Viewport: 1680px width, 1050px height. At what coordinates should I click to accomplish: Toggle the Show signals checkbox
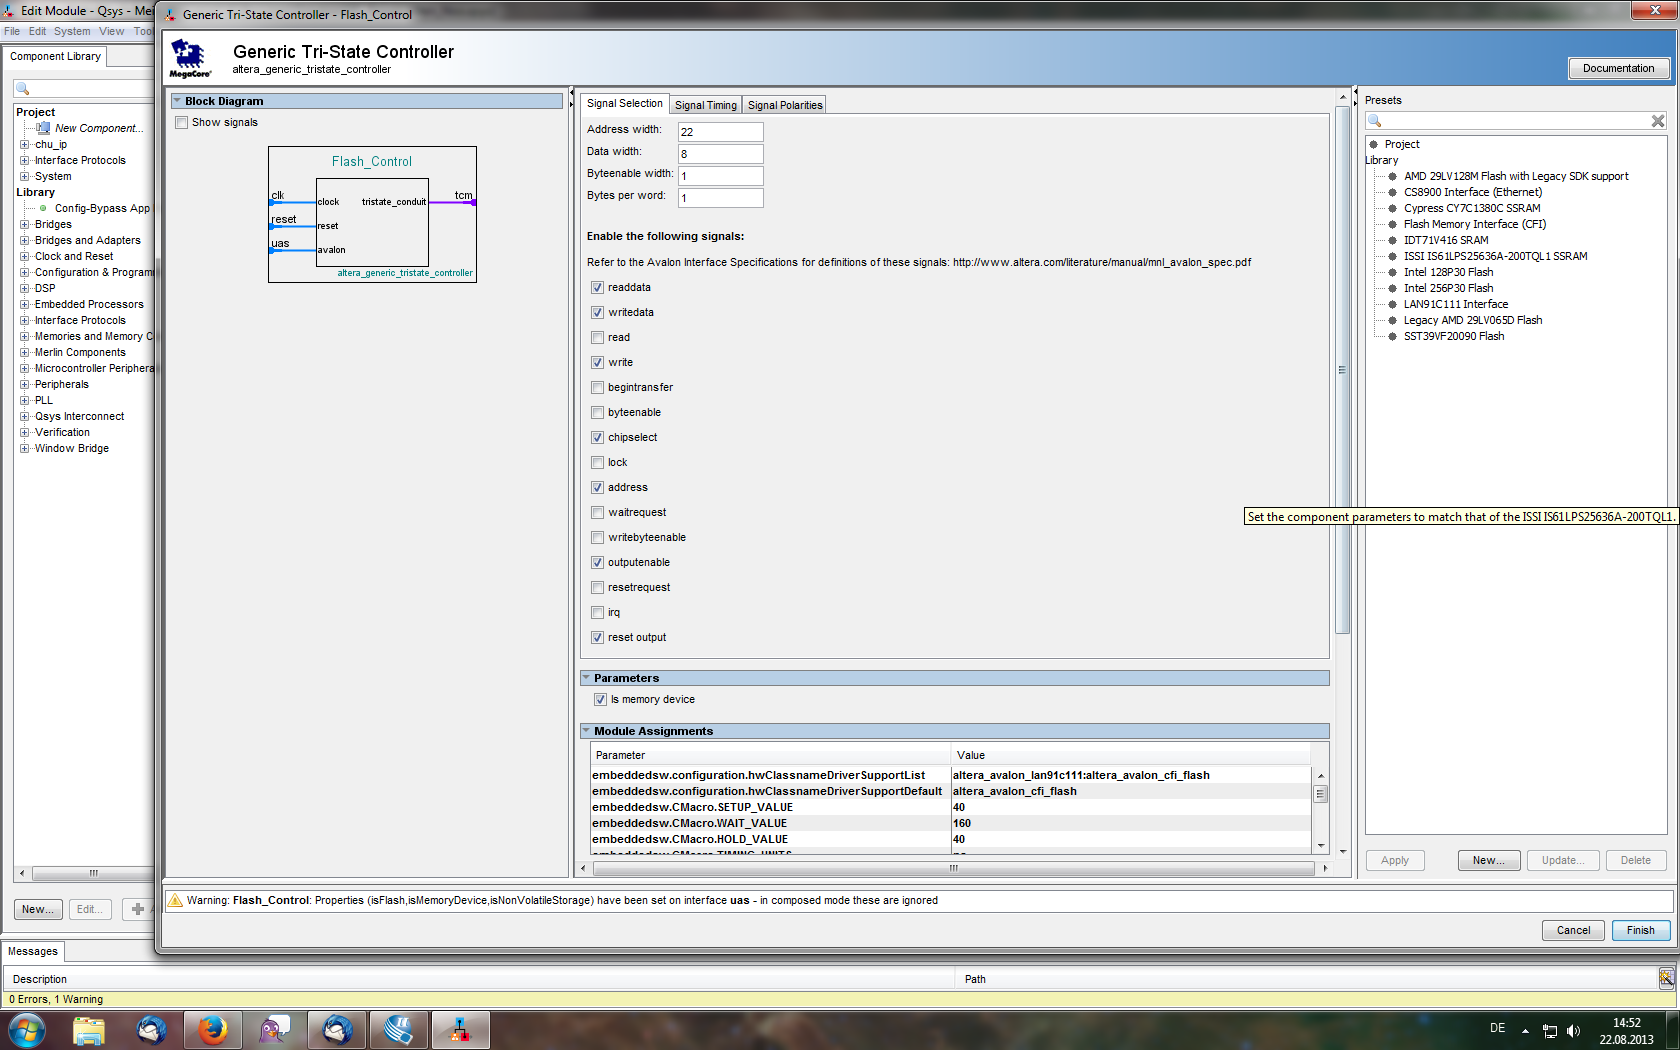pyautogui.click(x=182, y=122)
